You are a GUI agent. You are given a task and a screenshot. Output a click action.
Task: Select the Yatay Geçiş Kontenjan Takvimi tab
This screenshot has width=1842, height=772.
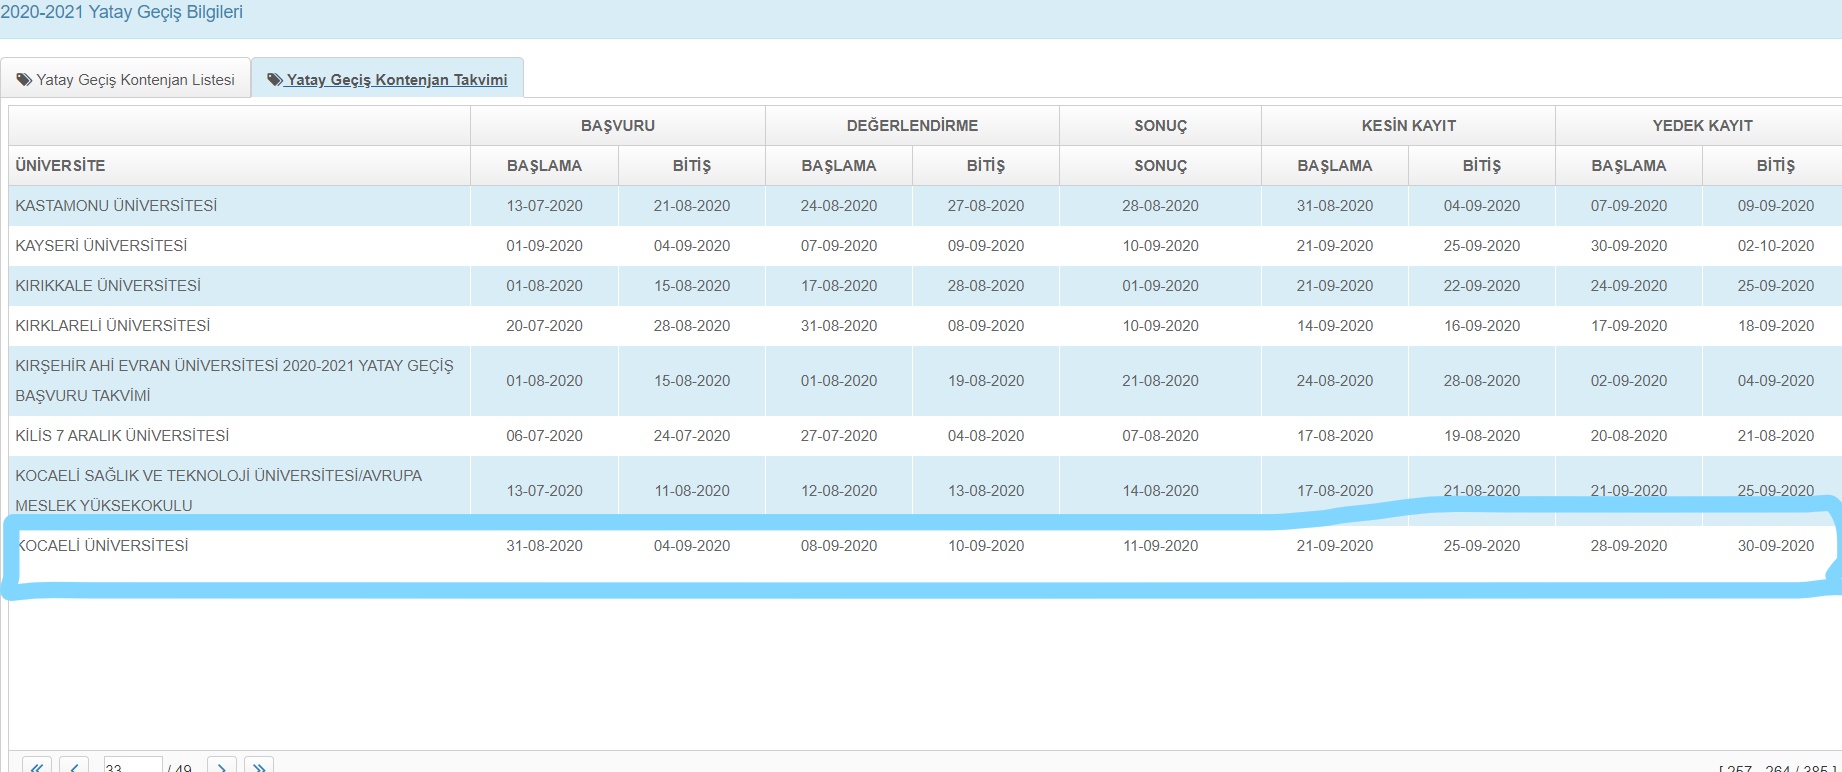pos(387,79)
